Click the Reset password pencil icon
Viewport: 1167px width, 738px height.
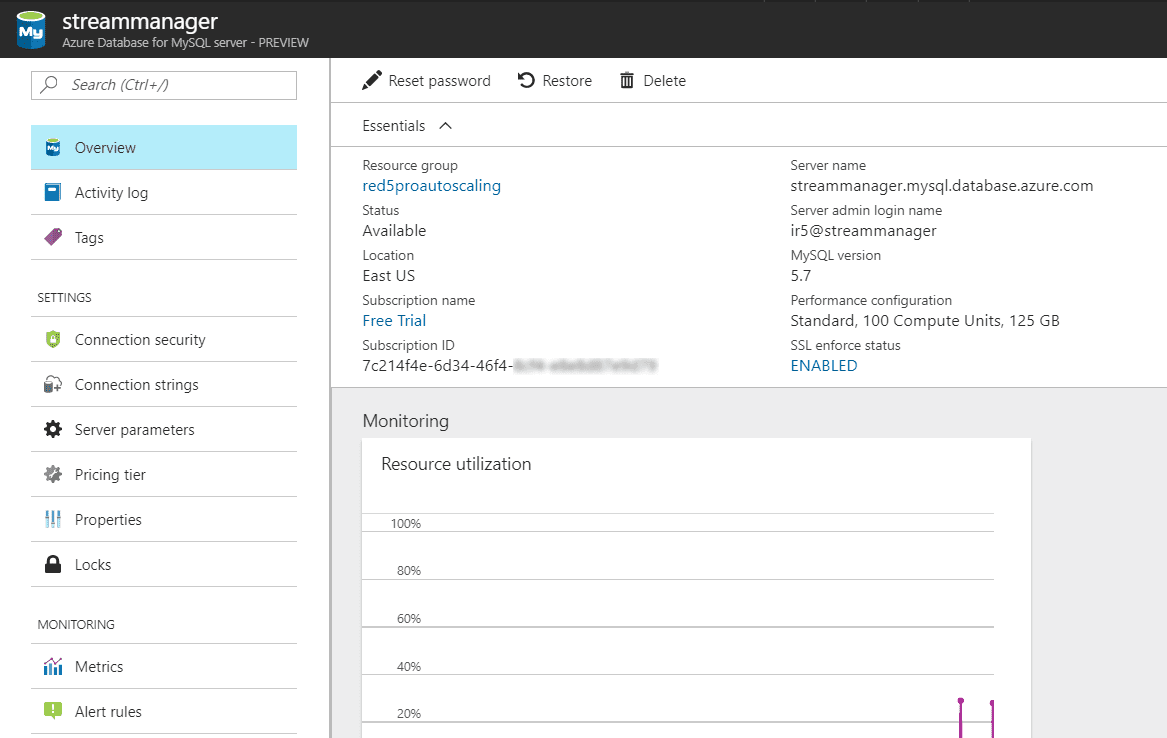tap(372, 81)
